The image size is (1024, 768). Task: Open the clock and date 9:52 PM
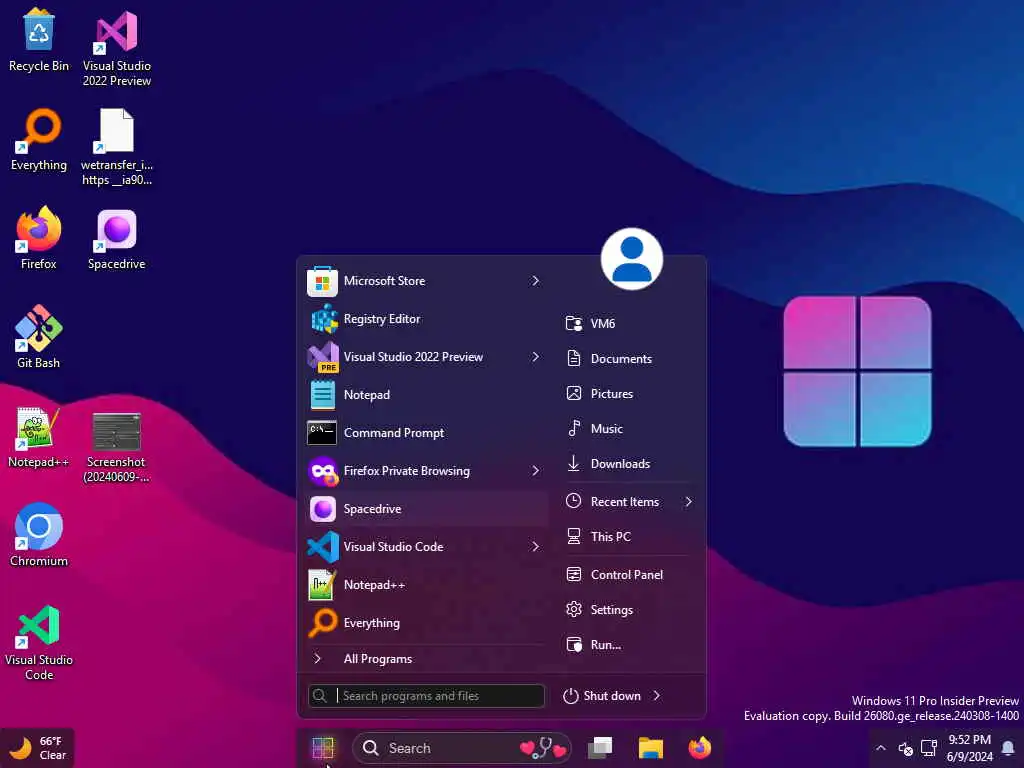[969, 748]
